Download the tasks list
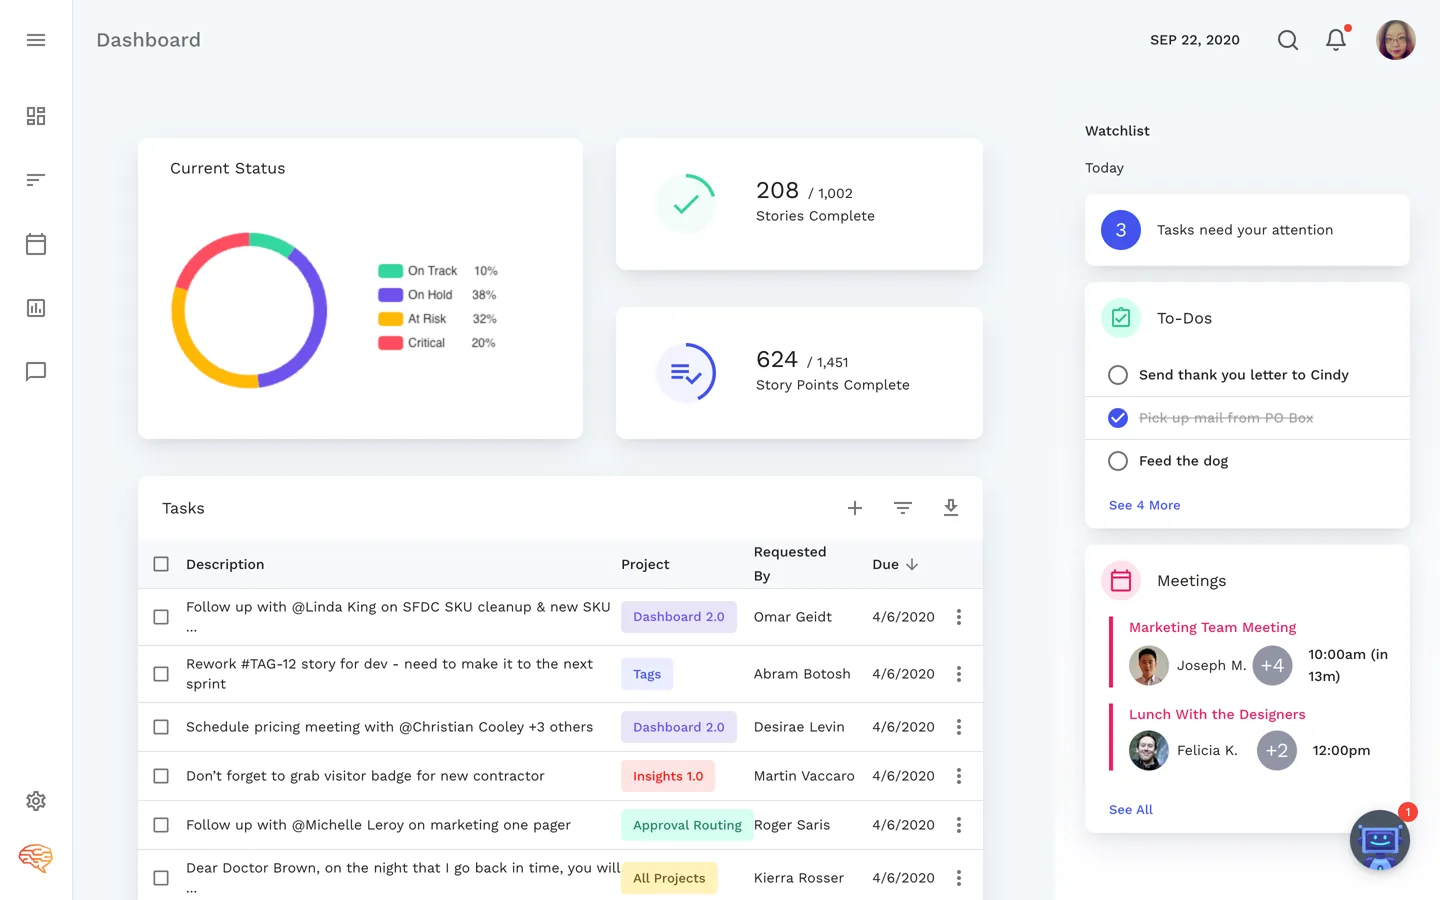The image size is (1440, 900). (951, 508)
